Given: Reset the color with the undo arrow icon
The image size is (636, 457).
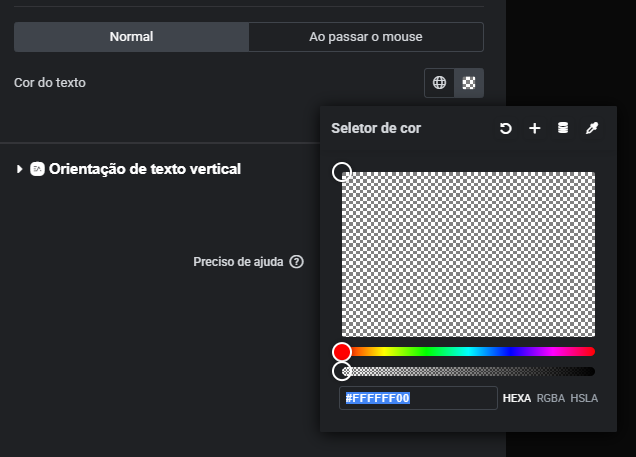Looking at the screenshot, I should click(506, 128).
